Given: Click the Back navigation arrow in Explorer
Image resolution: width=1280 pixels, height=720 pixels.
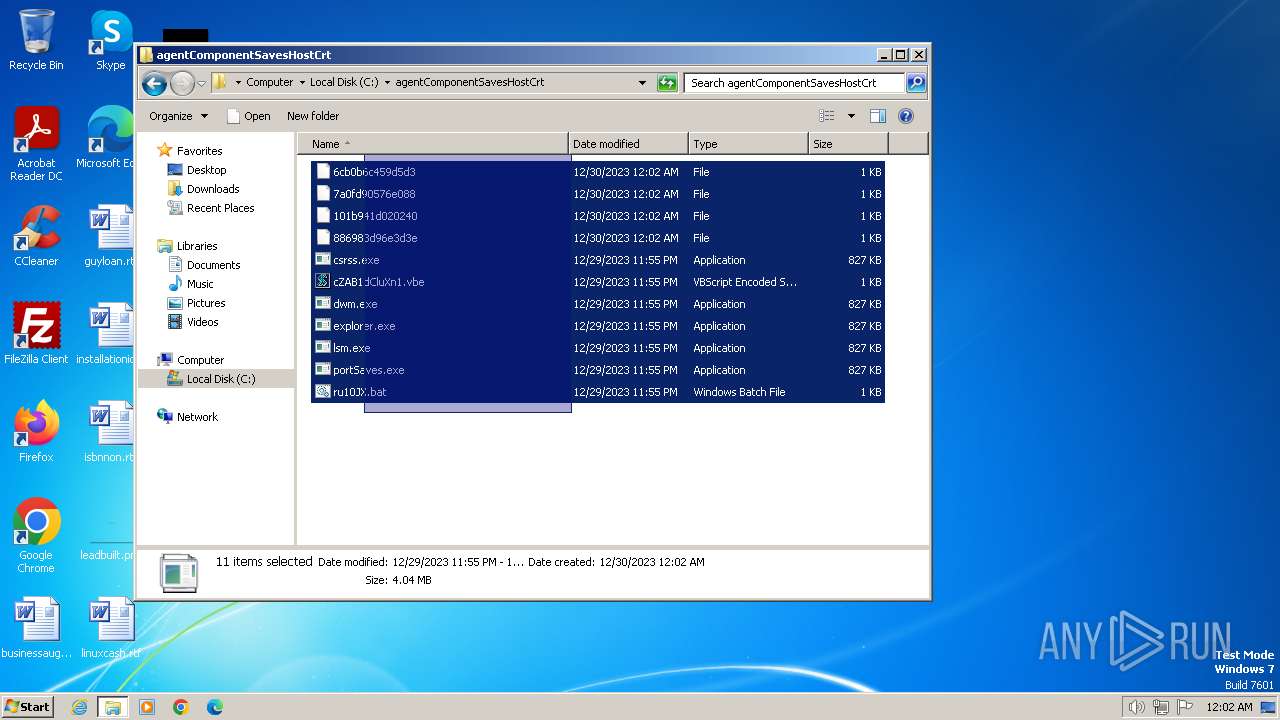Looking at the screenshot, I should click(x=154, y=83).
